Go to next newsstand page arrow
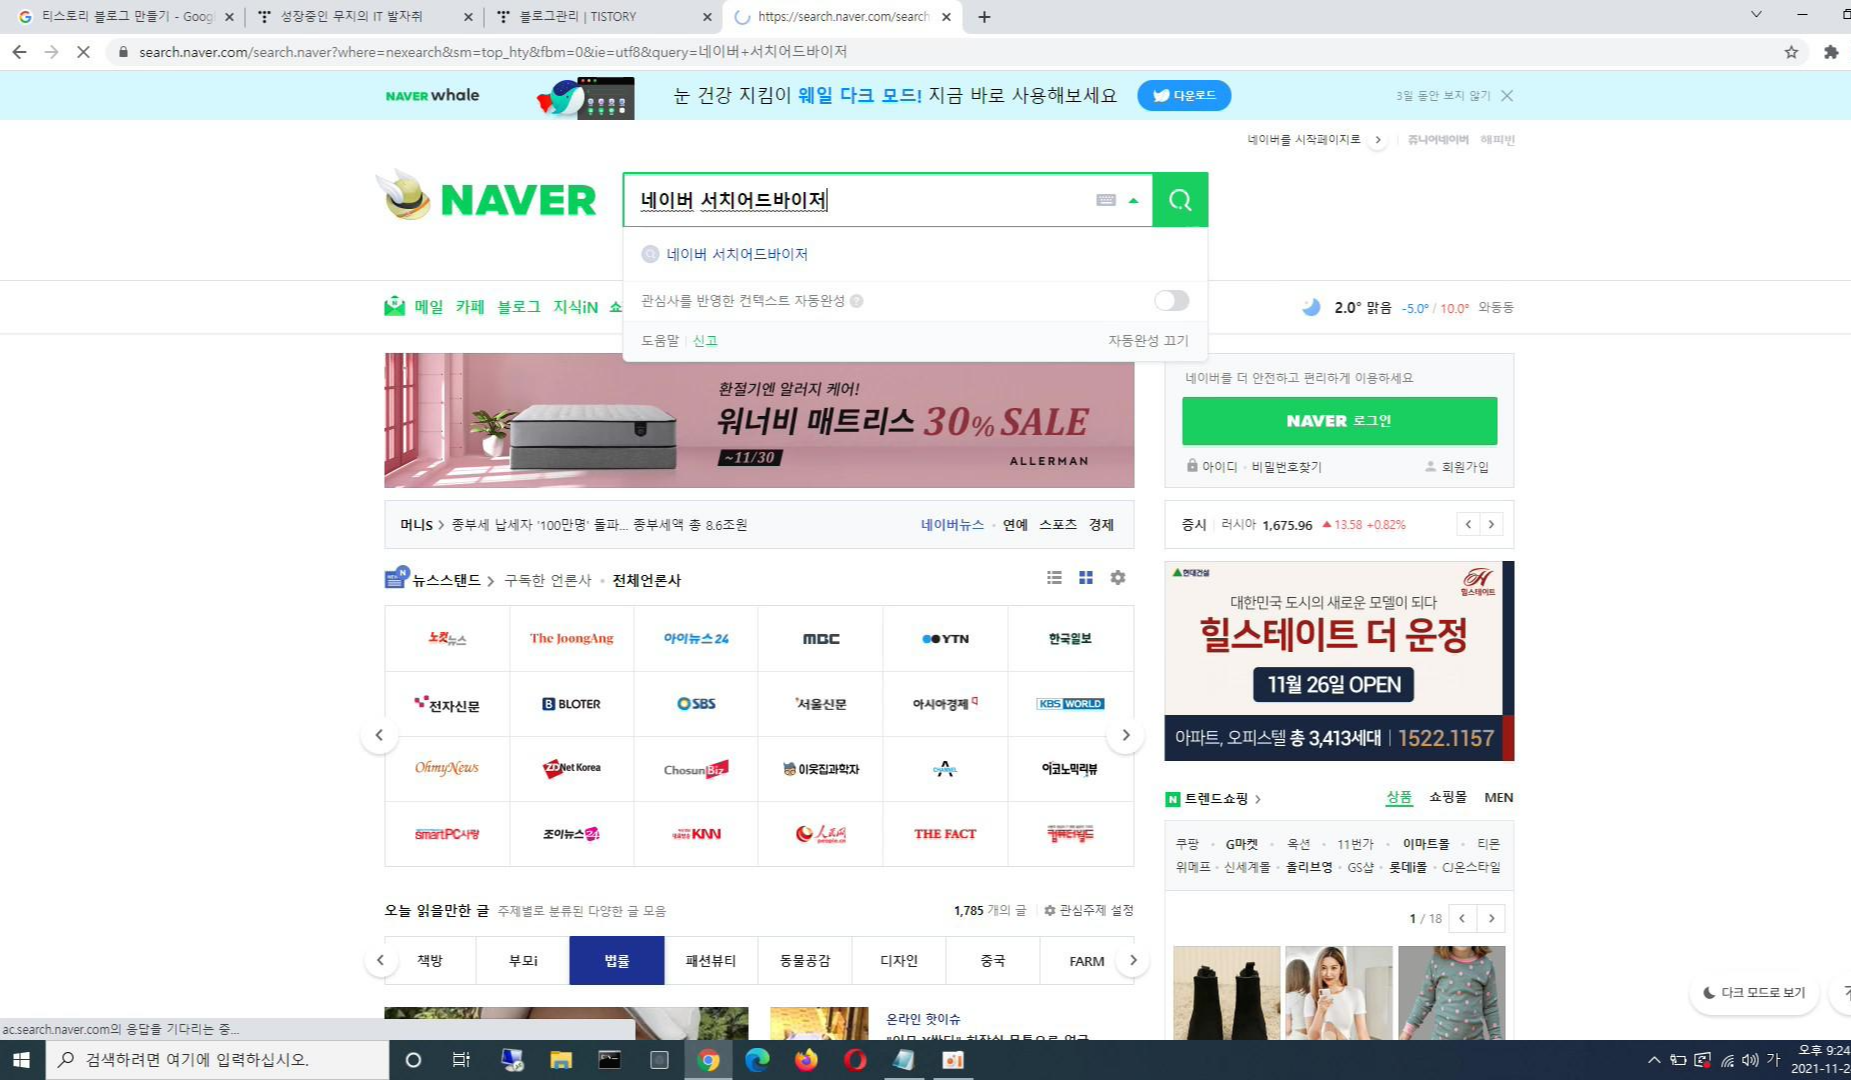This screenshot has width=1851, height=1080. pos(1126,735)
